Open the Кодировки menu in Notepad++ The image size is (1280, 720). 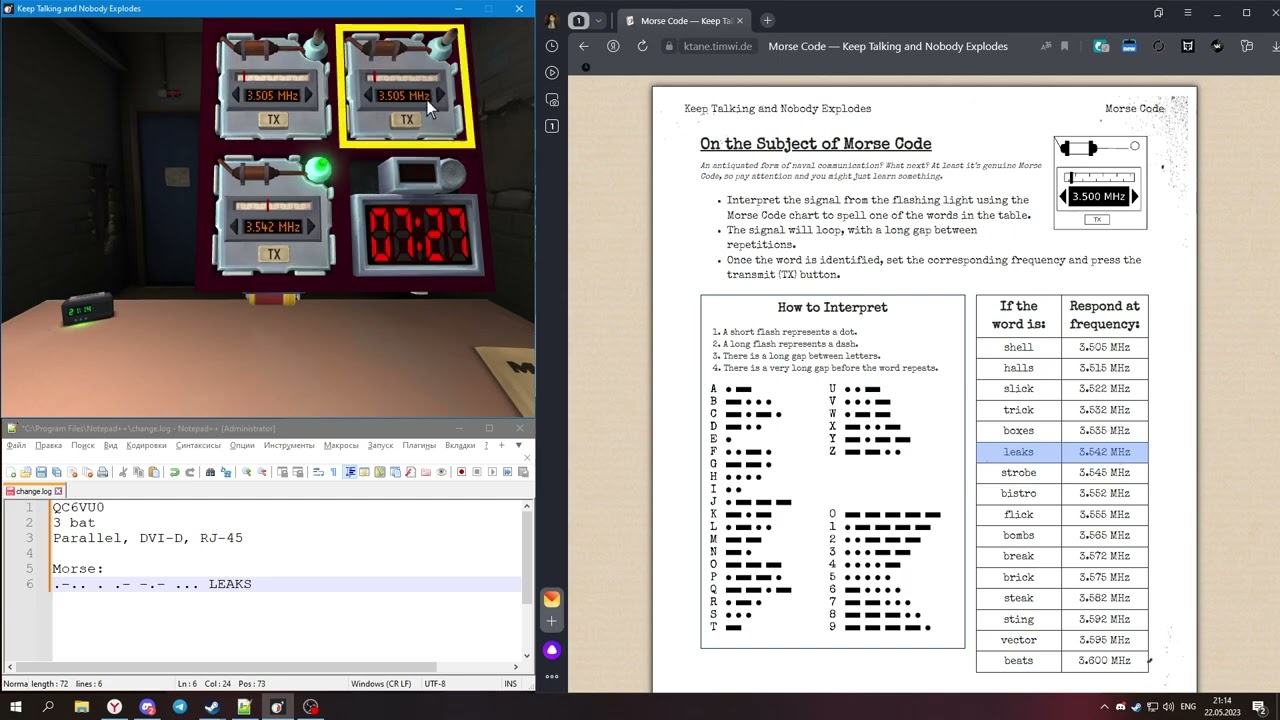(147, 445)
